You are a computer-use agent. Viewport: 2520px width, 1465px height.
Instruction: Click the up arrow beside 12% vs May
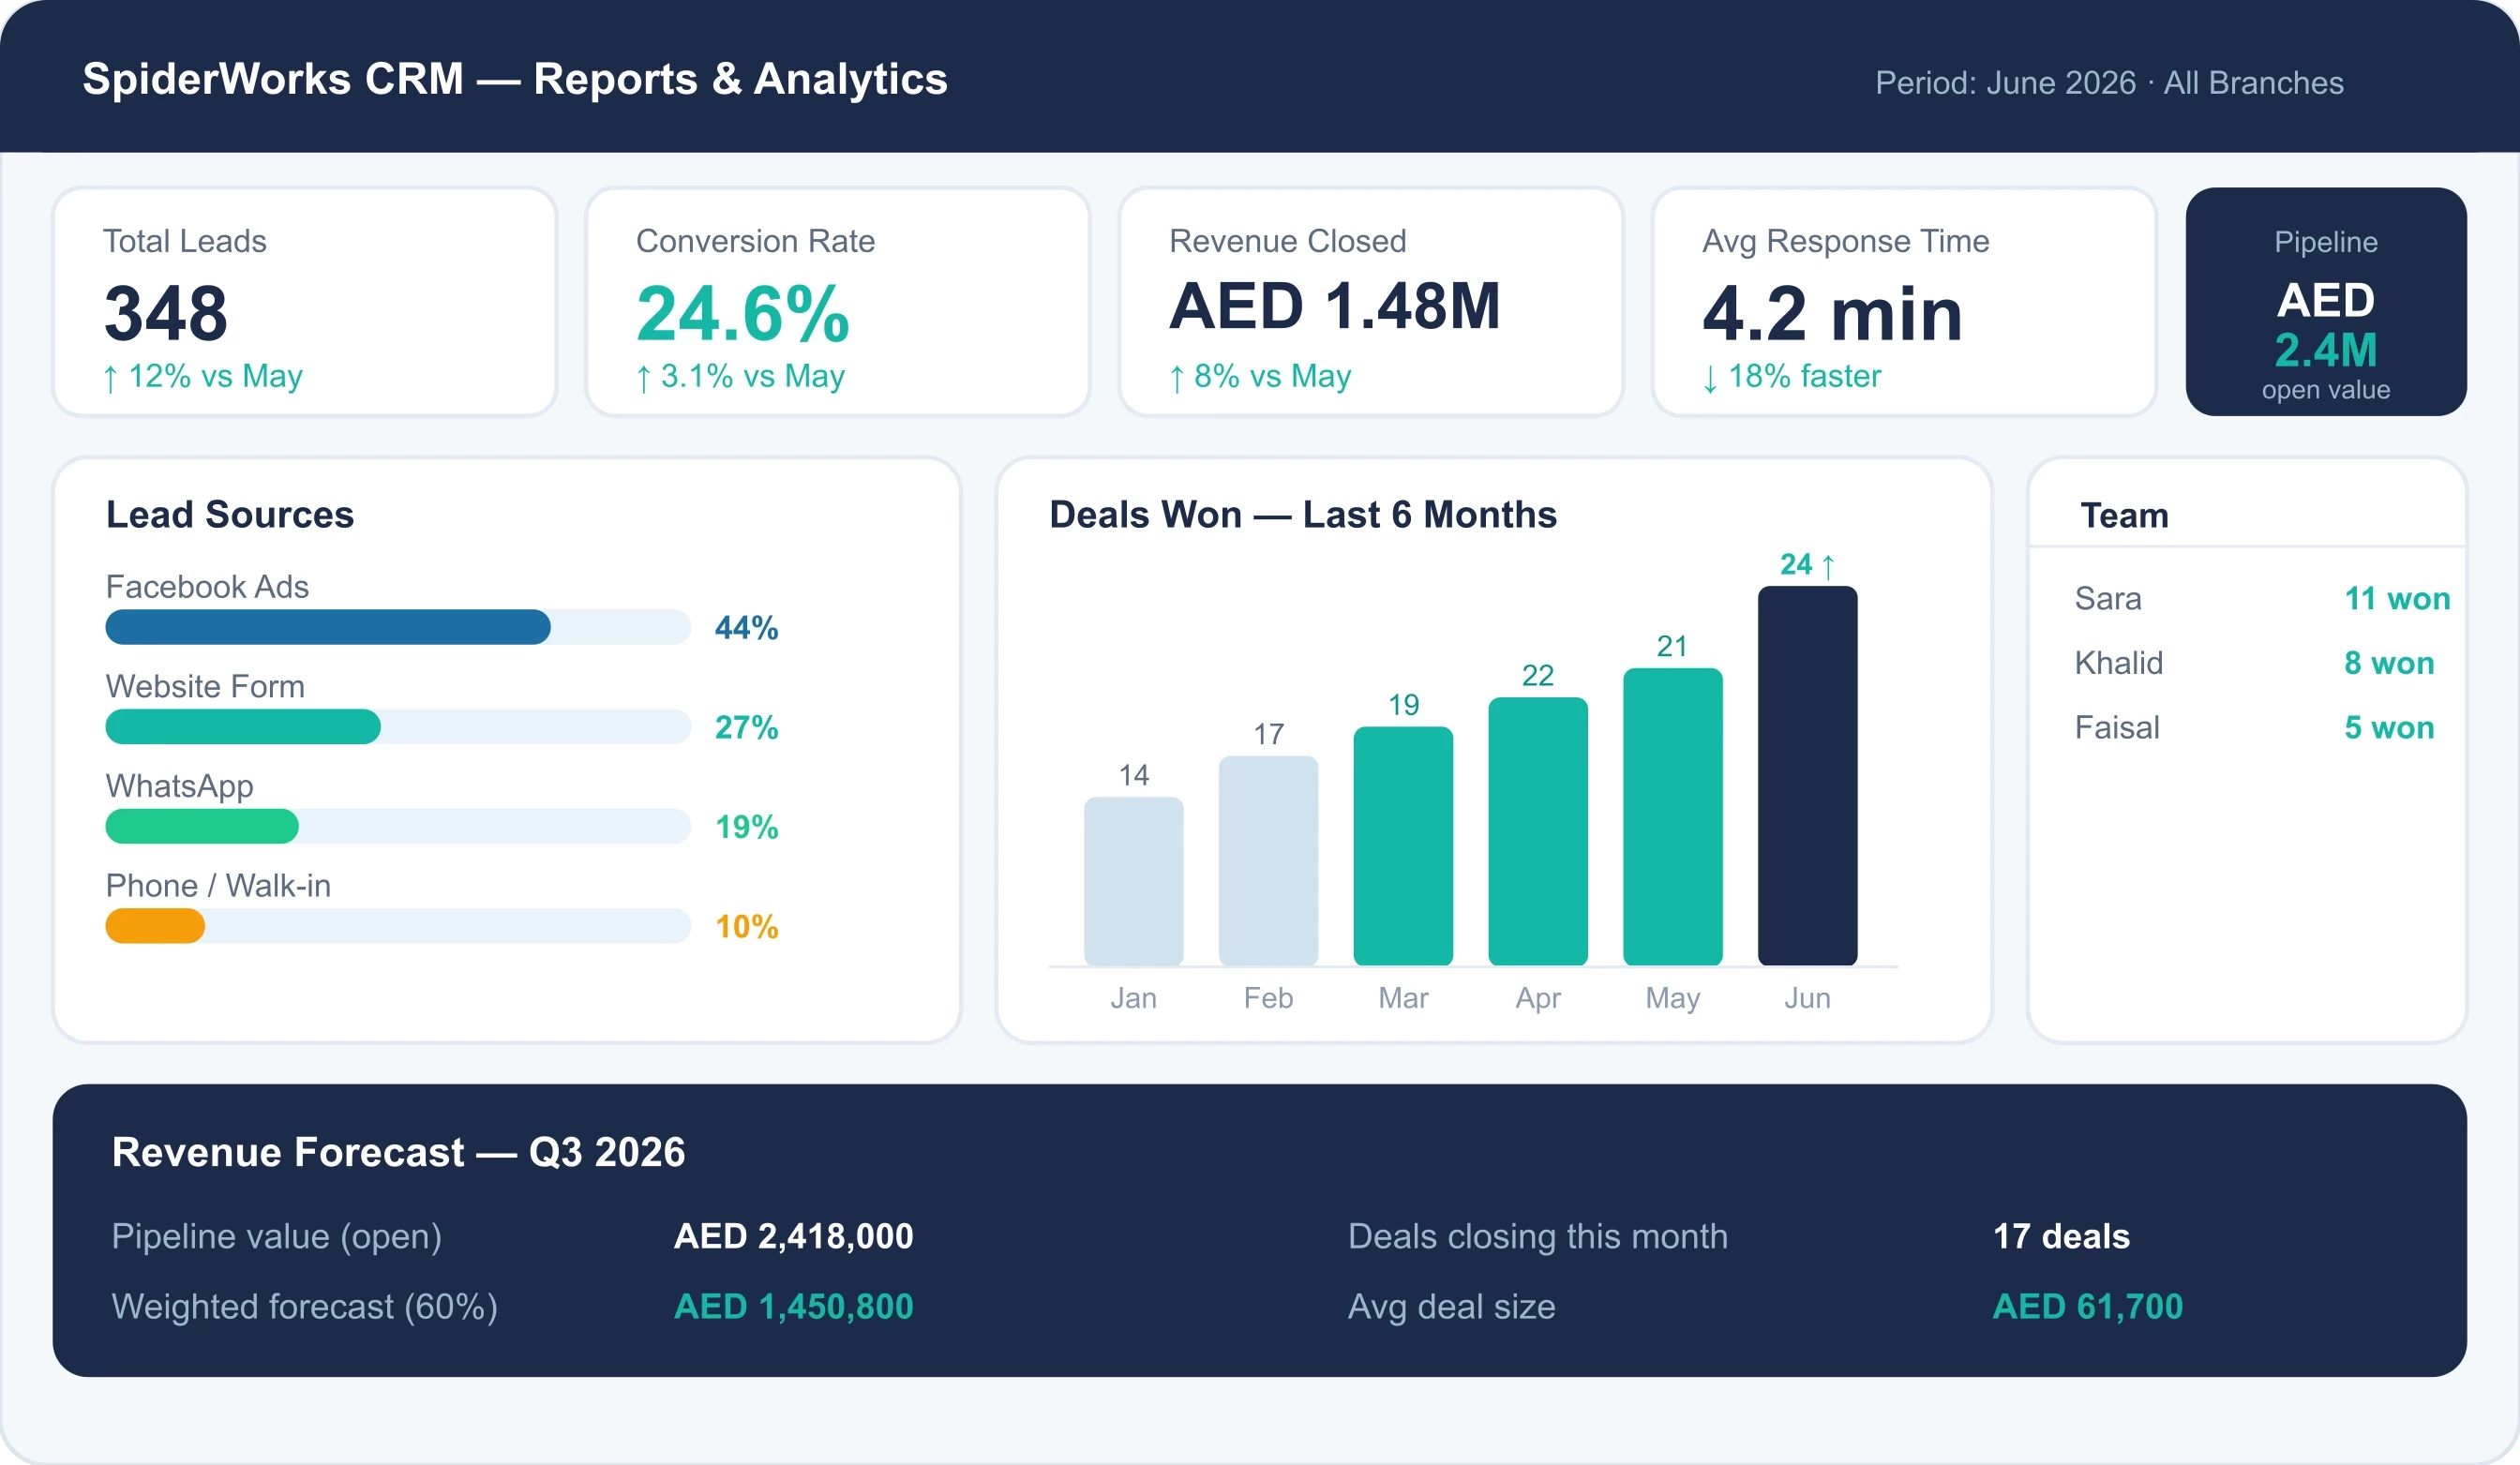pyautogui.click(x=111, y=379)
